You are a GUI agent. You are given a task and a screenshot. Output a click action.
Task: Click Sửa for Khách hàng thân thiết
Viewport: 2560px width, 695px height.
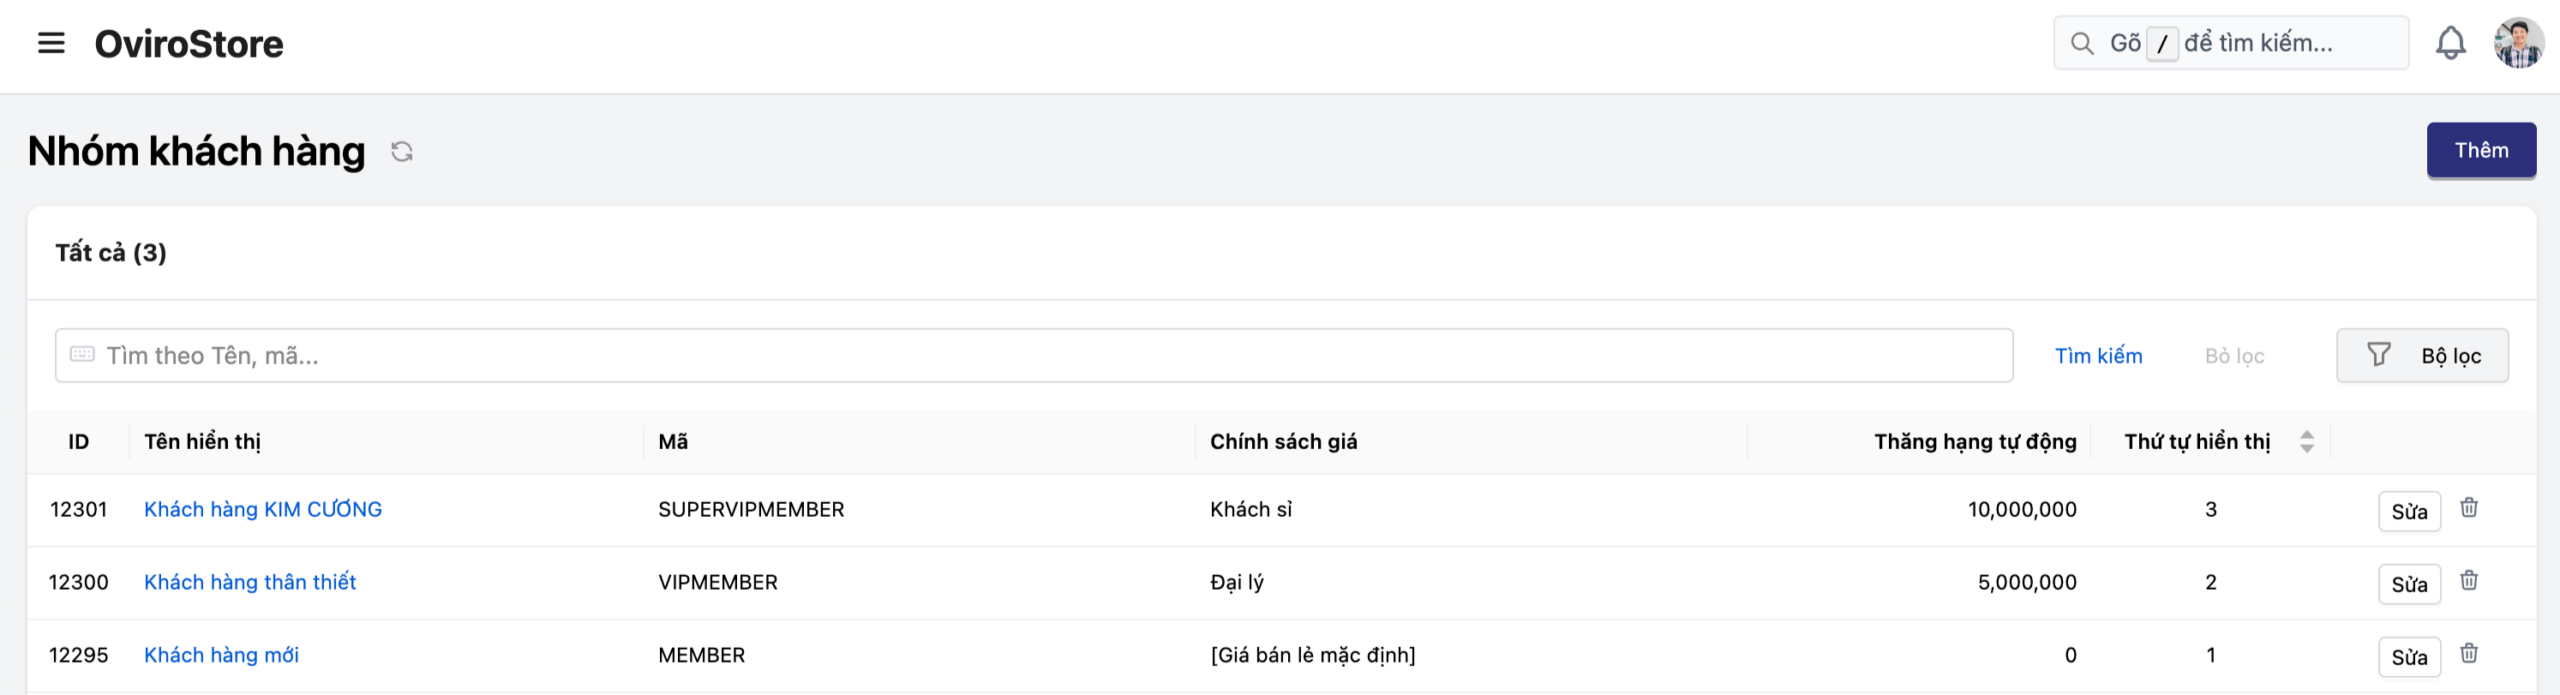(2409, 585)
